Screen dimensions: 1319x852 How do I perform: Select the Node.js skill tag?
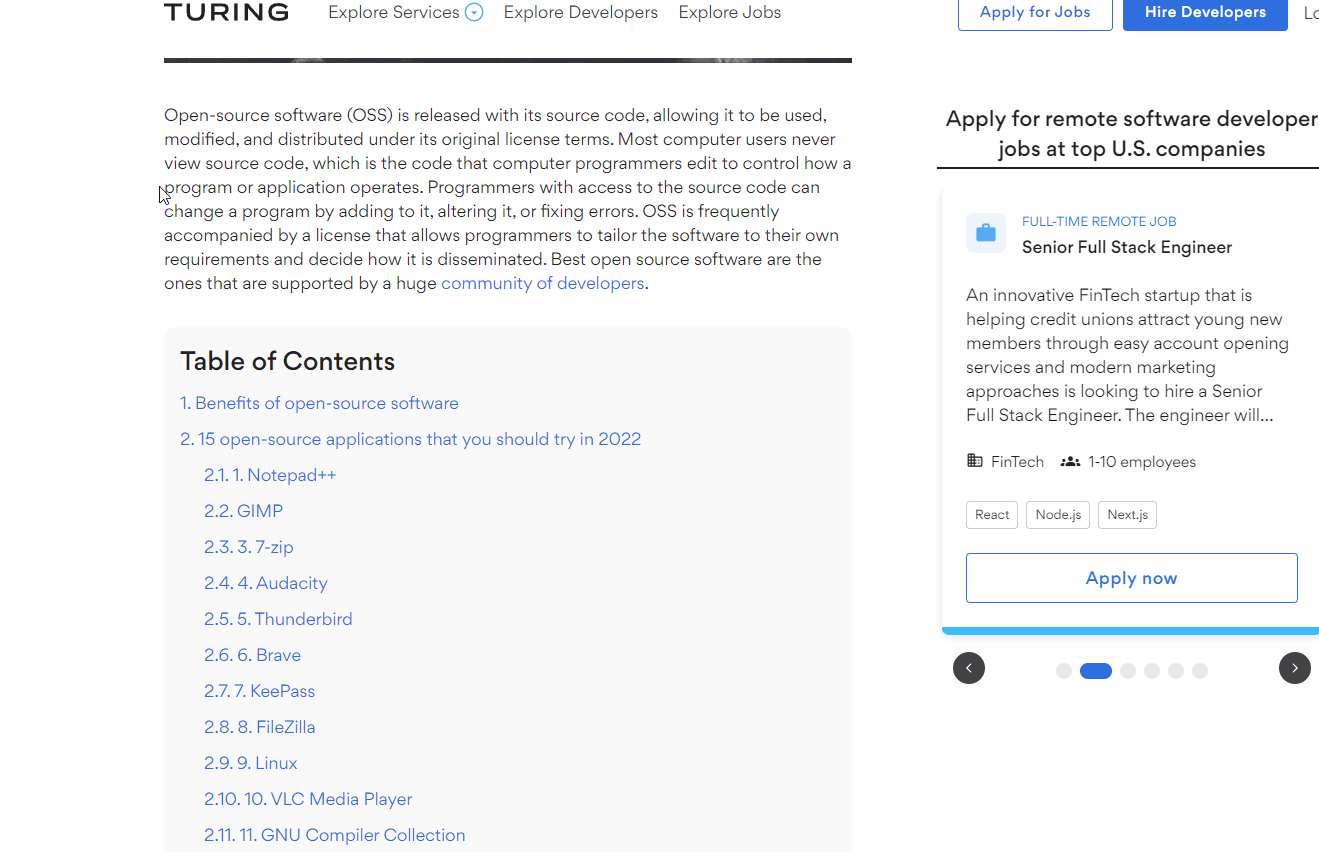point(1058,515)
